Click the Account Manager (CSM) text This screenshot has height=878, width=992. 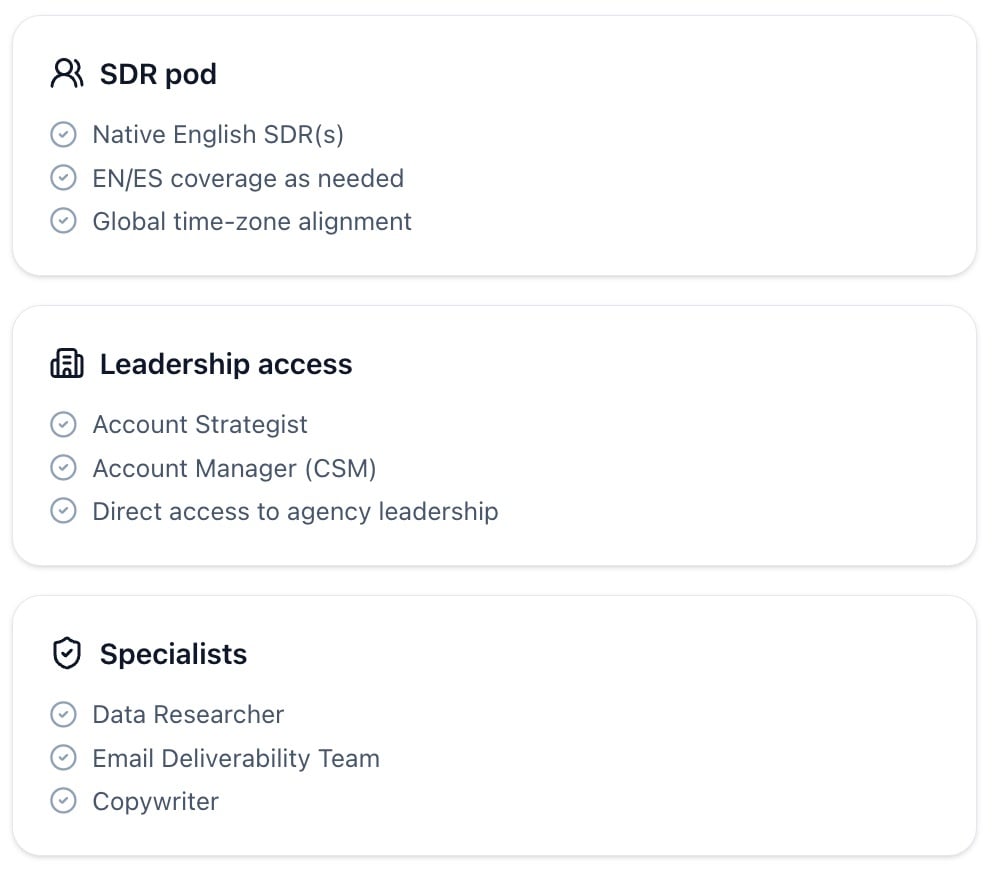pyautogui.click(x=234, y=468)
